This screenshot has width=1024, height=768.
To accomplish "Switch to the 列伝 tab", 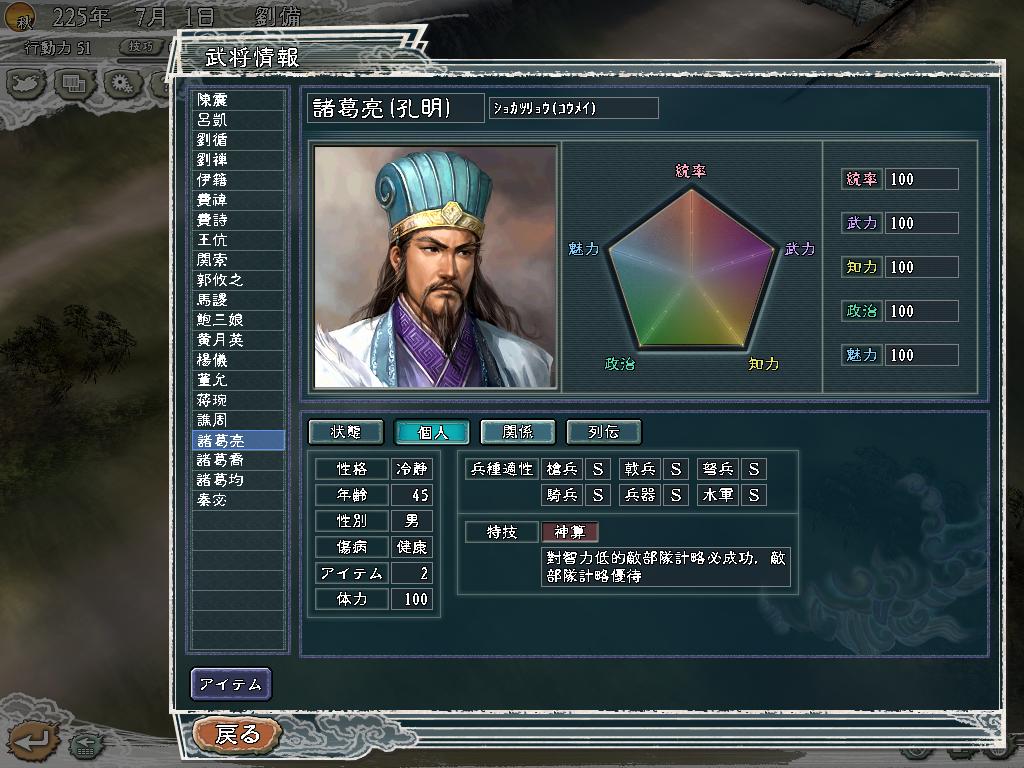I will [603, 432].
